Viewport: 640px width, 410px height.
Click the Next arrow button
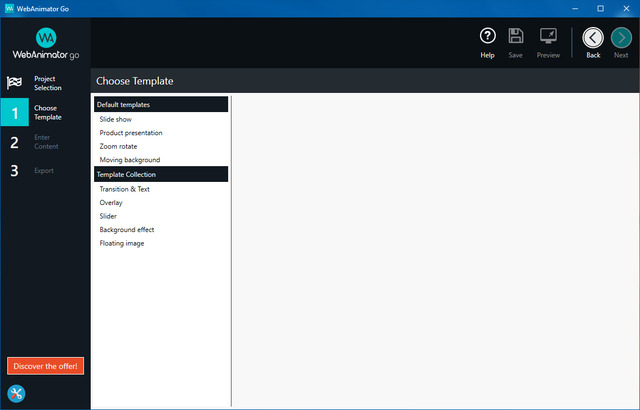pos(621,37)
